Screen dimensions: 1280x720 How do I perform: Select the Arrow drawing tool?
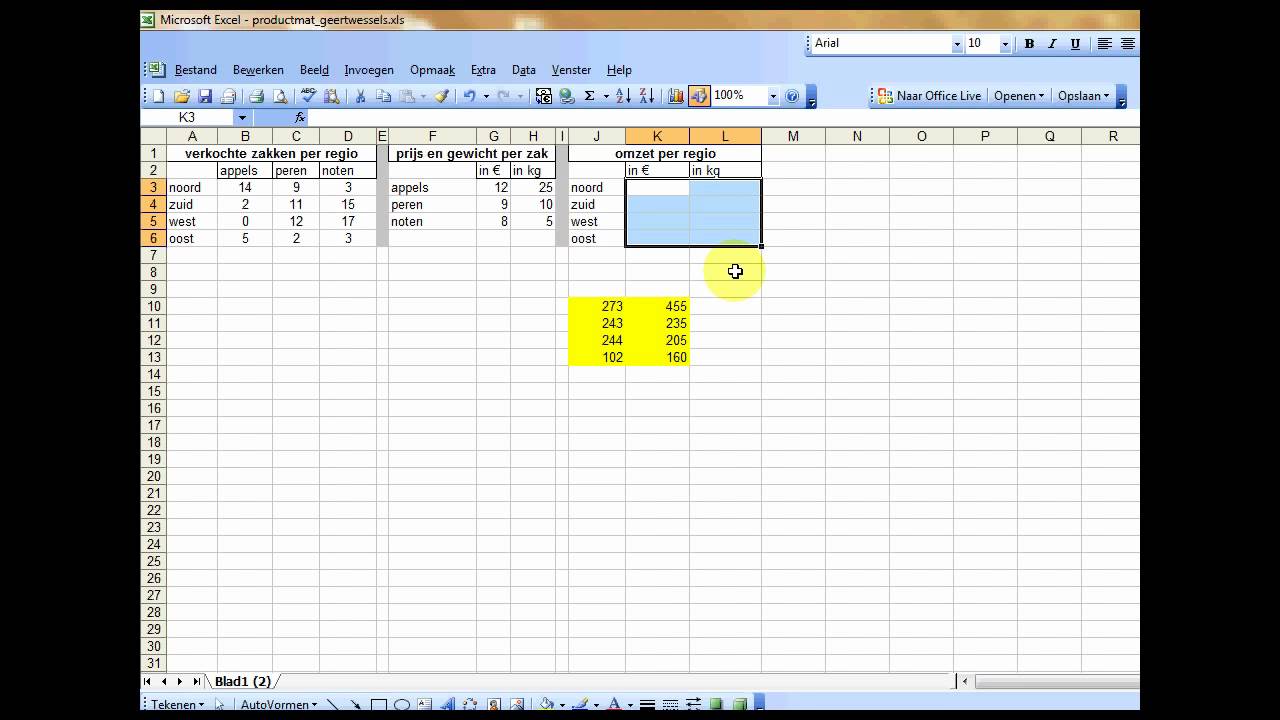click(x=356, y=705)
